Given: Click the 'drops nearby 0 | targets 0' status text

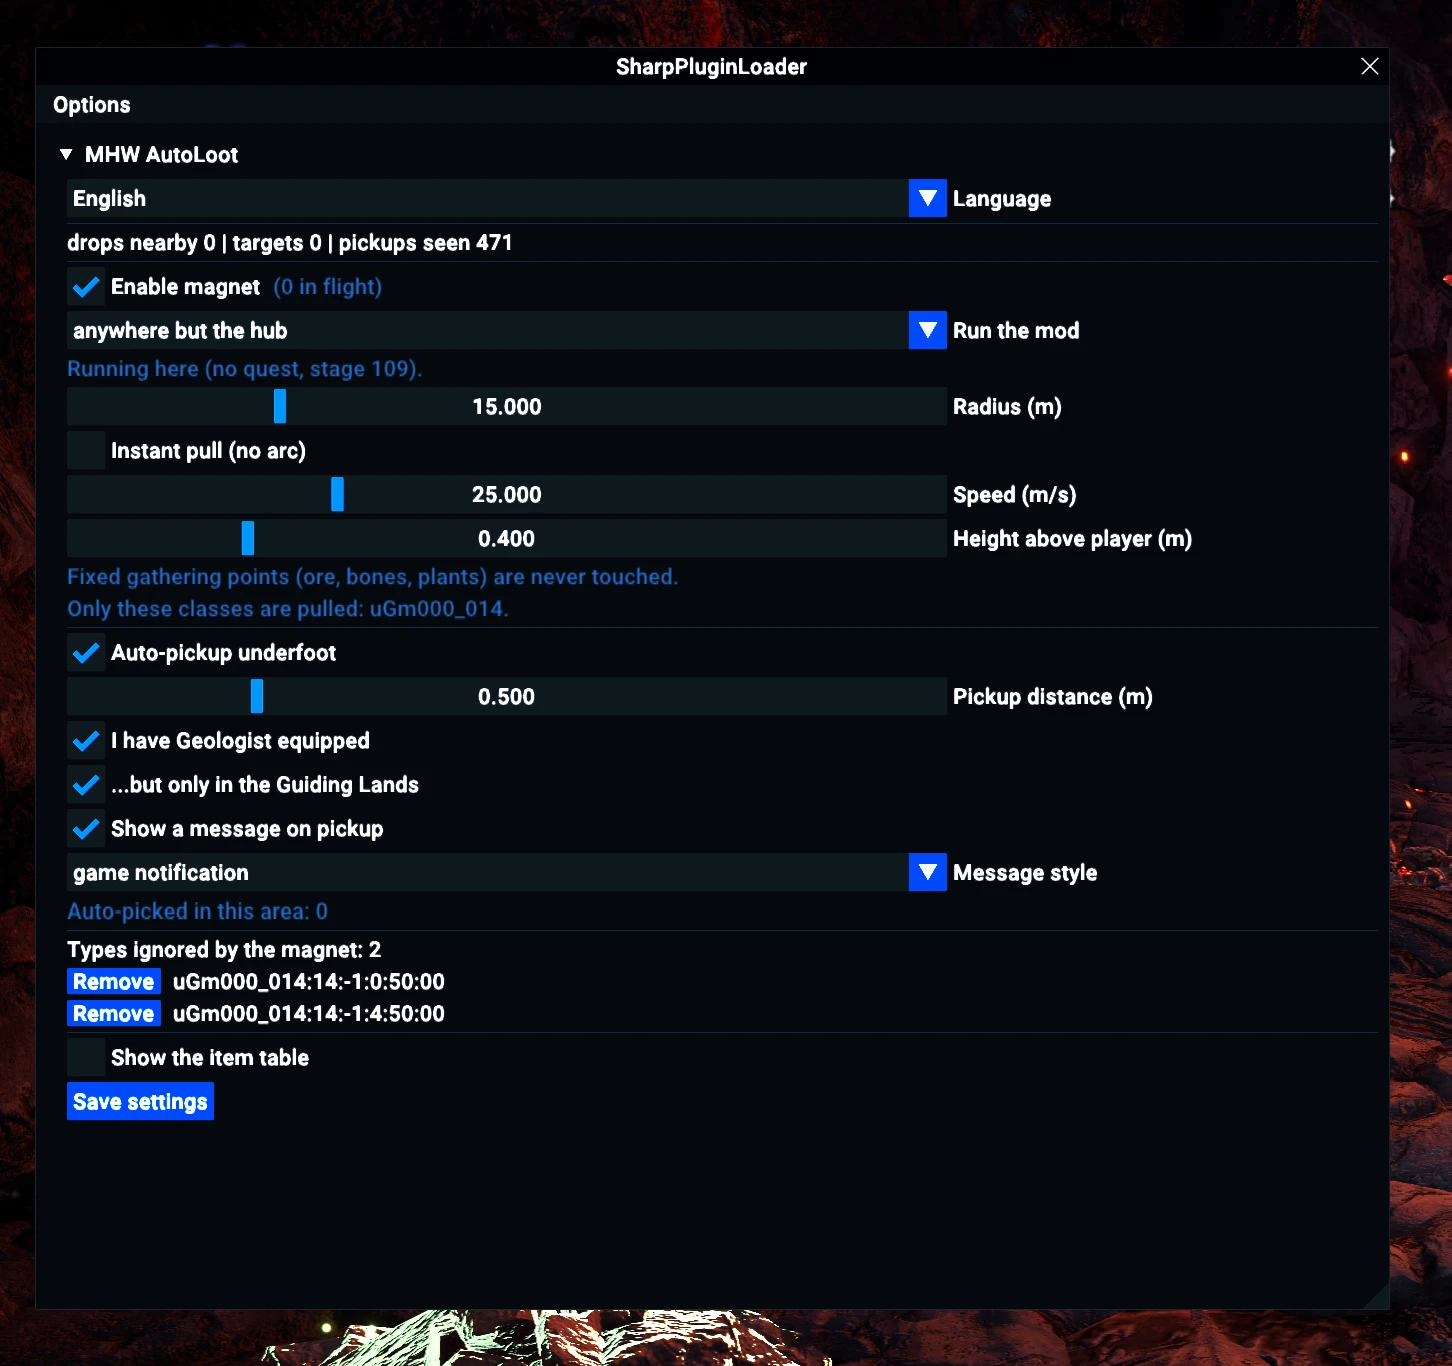Looking at the screenshot, I should coord(194,243).
